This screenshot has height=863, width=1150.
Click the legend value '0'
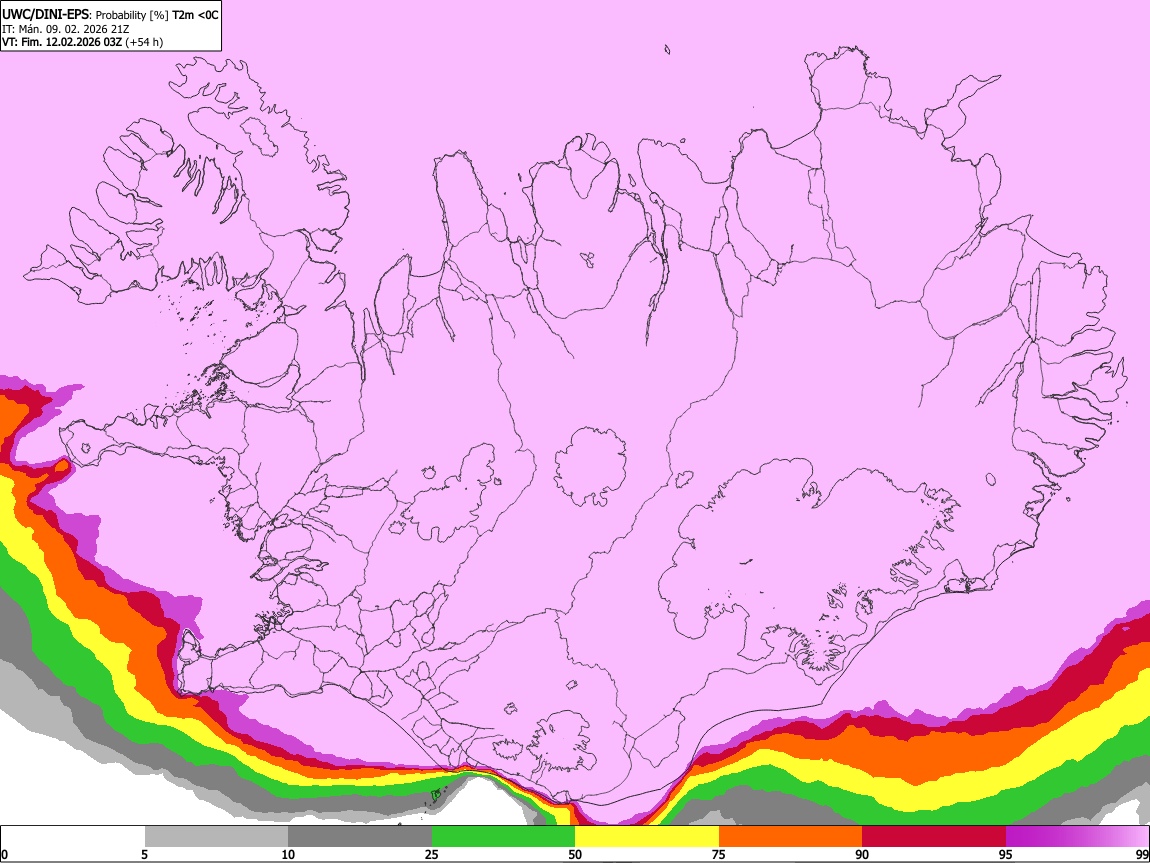[4, 855]
